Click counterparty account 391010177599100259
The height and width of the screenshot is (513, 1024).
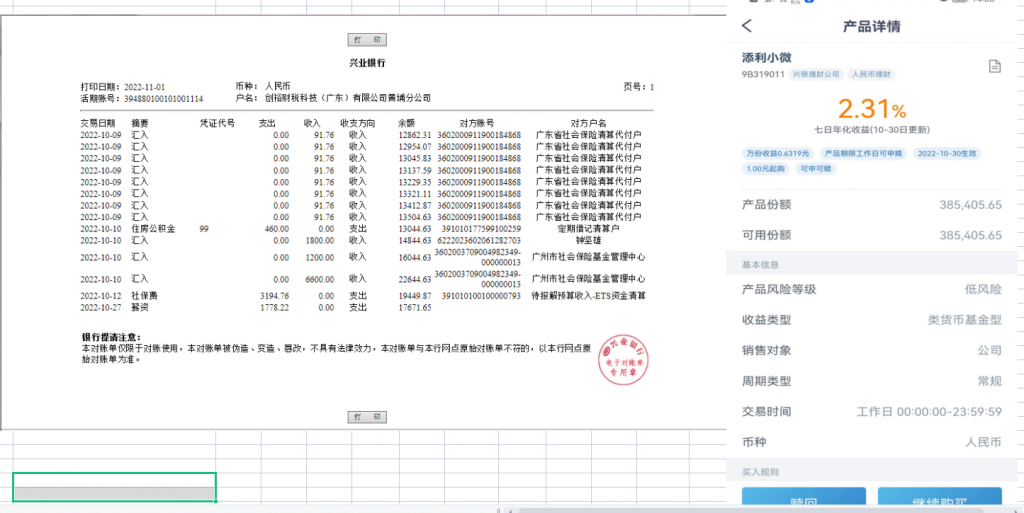click(481, 228)
